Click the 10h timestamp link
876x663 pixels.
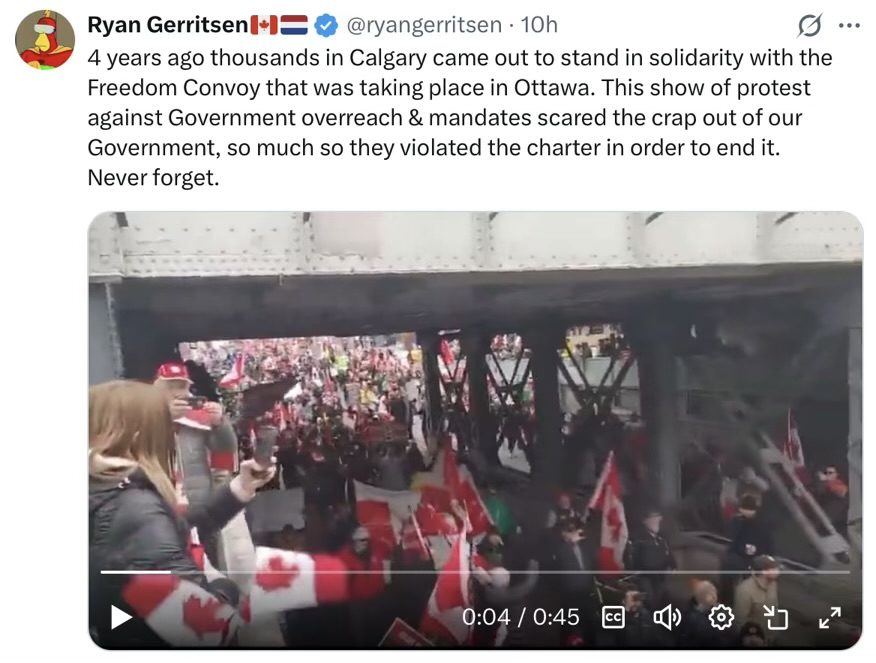click(539, 25)
